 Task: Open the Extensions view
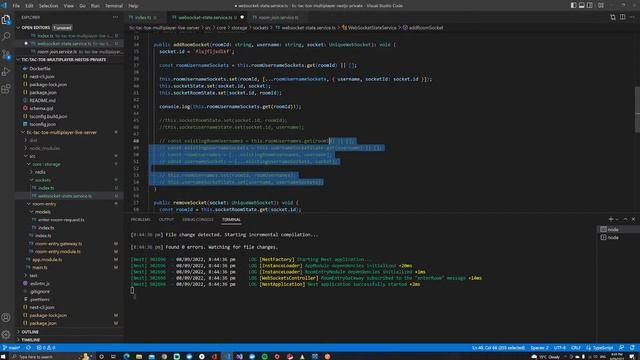6,89
